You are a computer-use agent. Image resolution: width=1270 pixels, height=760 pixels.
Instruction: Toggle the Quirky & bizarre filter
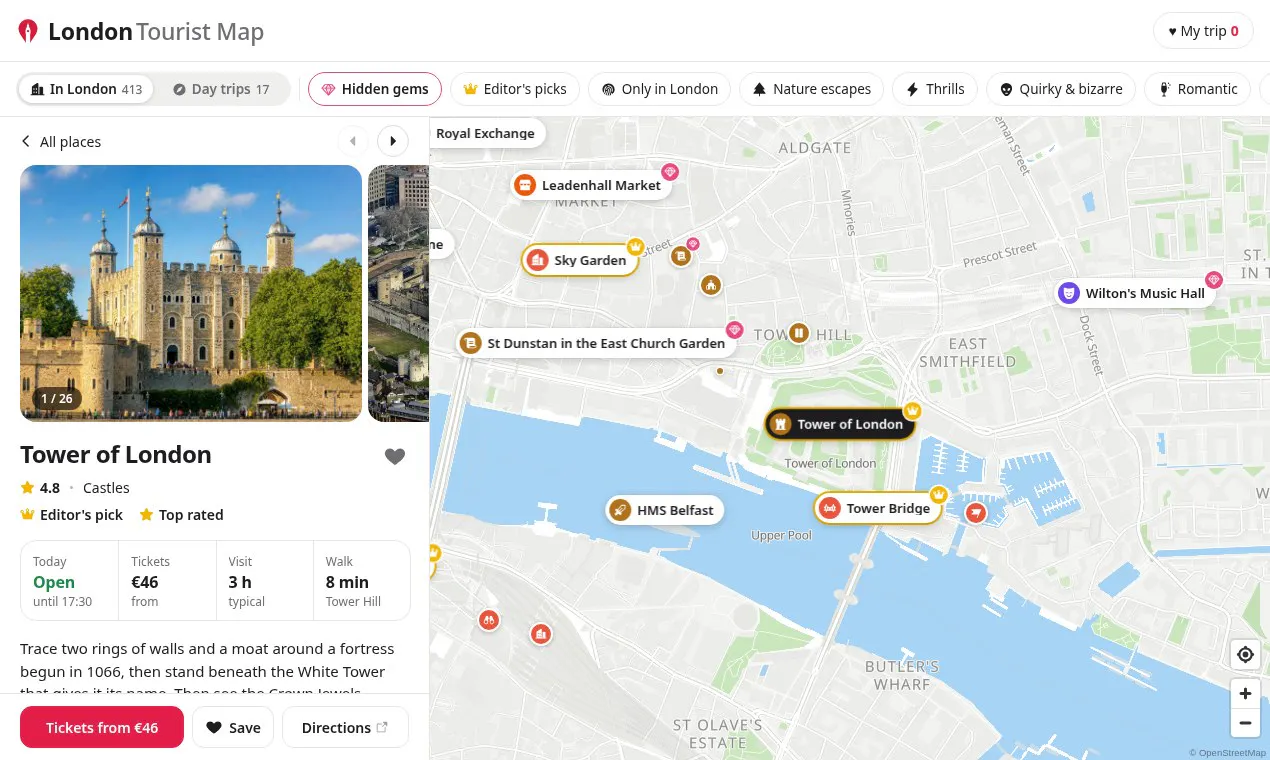point(1060,89)
